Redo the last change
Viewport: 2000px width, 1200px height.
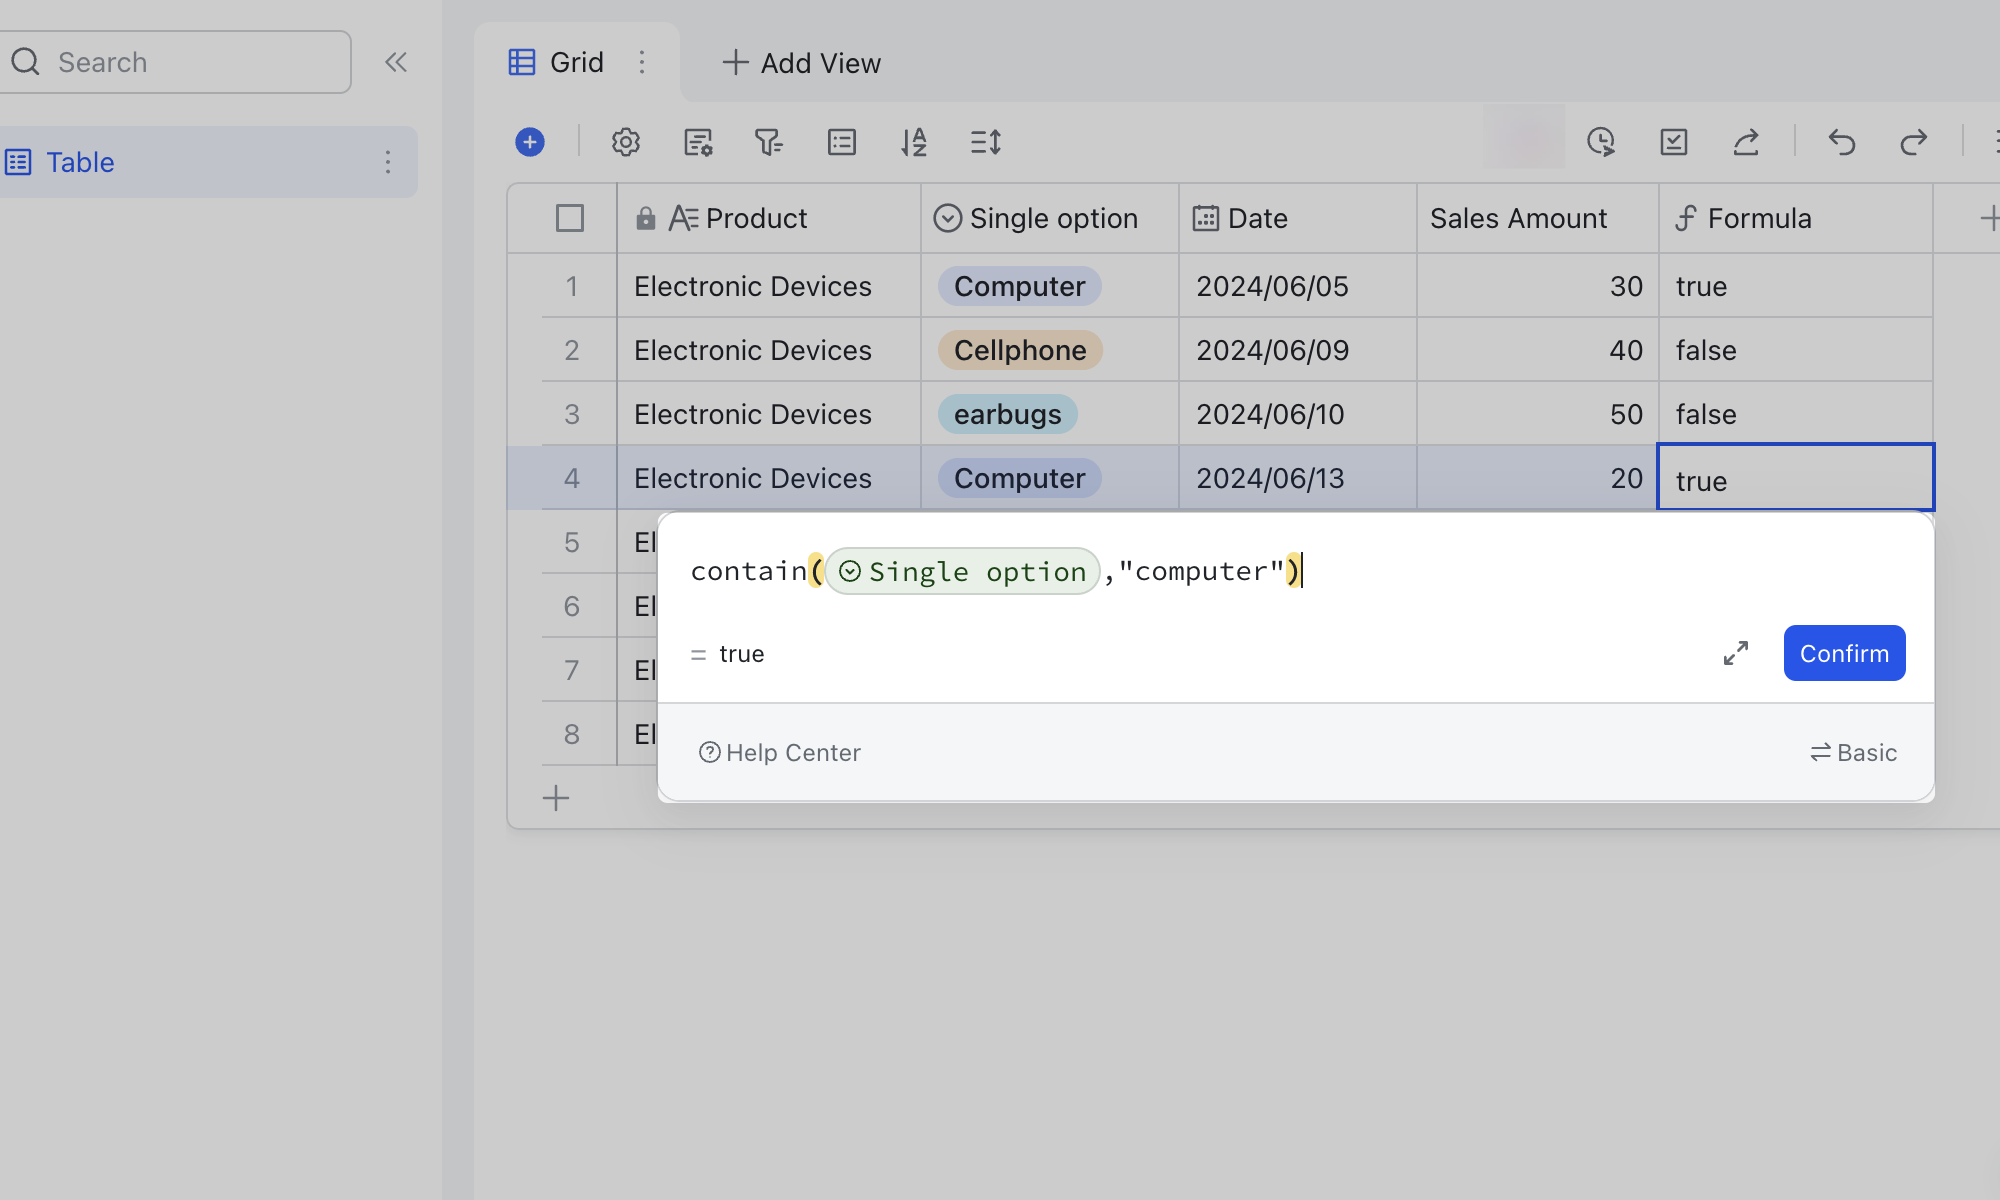(x=1915, y=142)
